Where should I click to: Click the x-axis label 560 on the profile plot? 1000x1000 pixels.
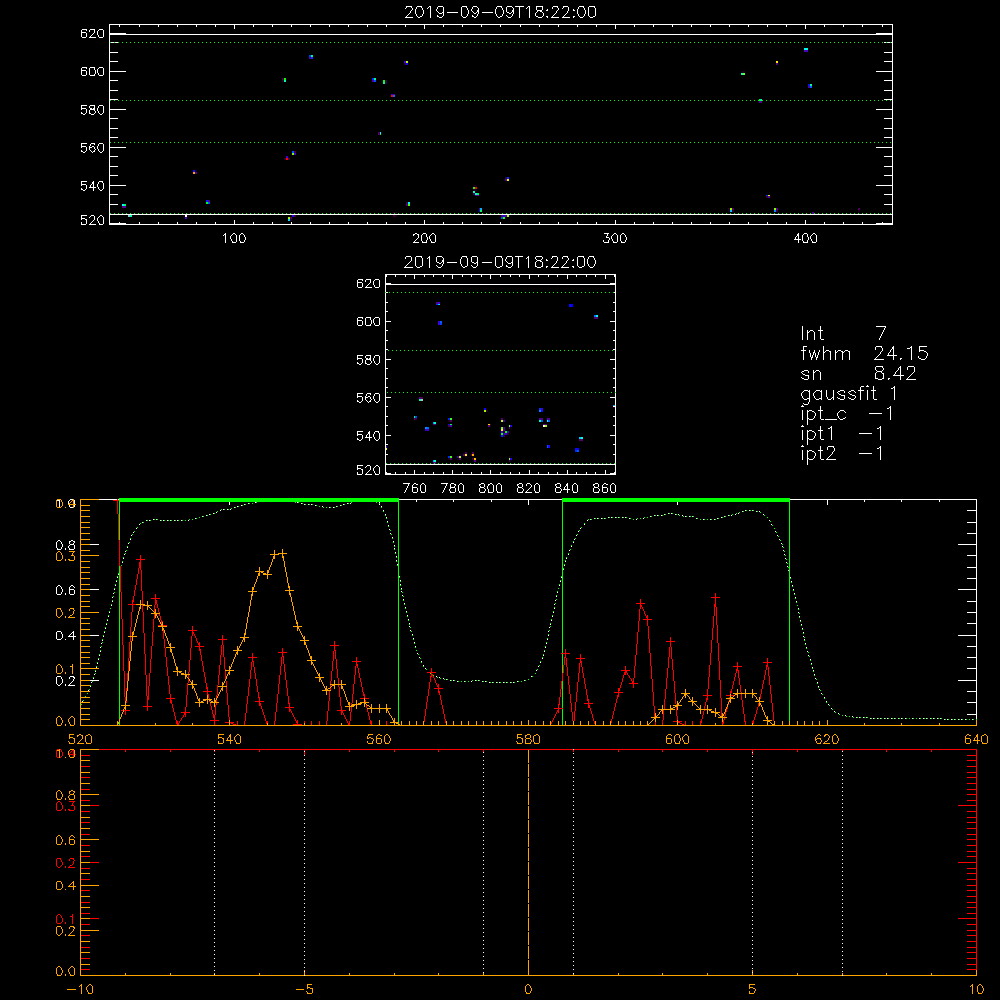379,739
